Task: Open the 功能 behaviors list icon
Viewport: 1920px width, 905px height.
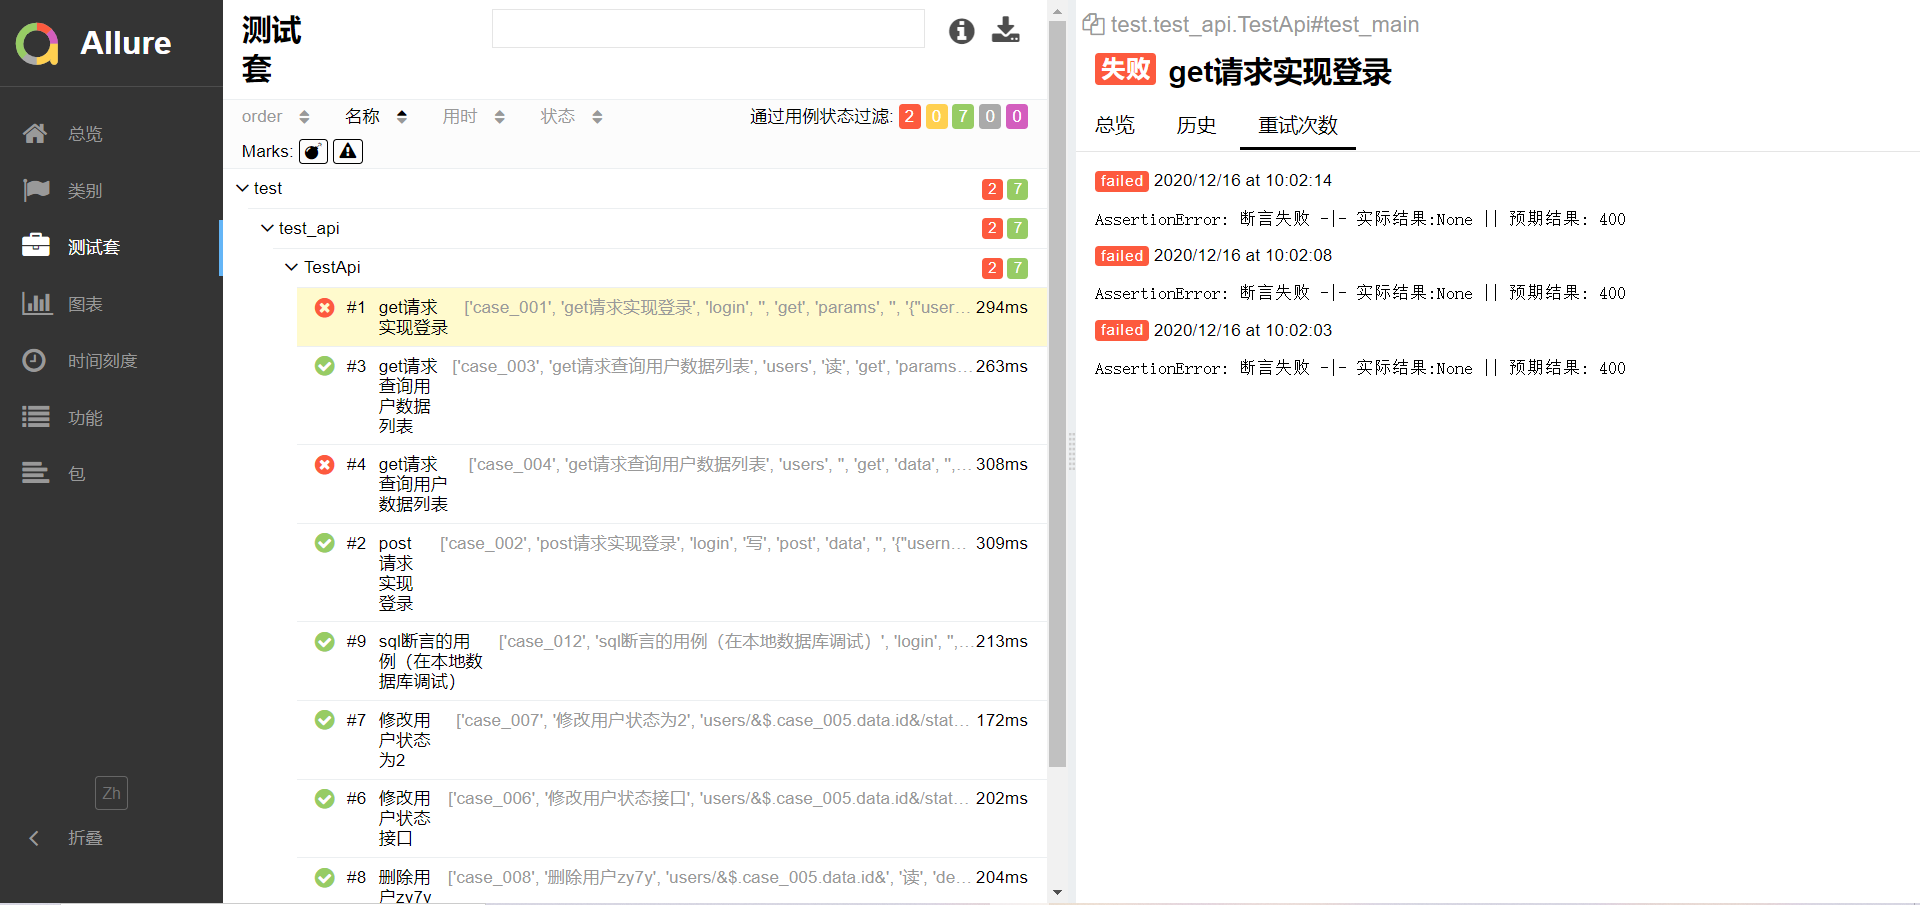Action: [36, 417]
